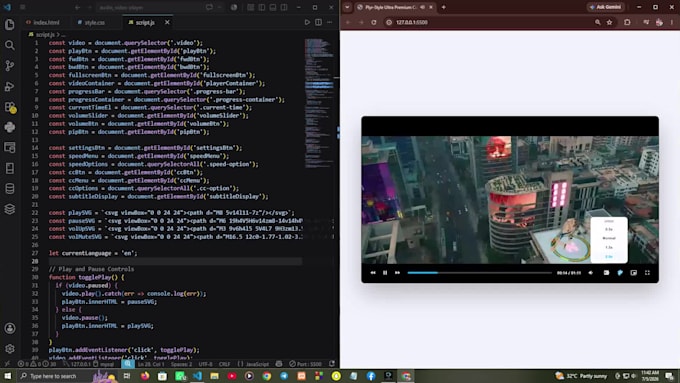Enter fullscreen on the video player
Image resolution: width=680 pixels, height=383 pixels.
coord(647,273)
